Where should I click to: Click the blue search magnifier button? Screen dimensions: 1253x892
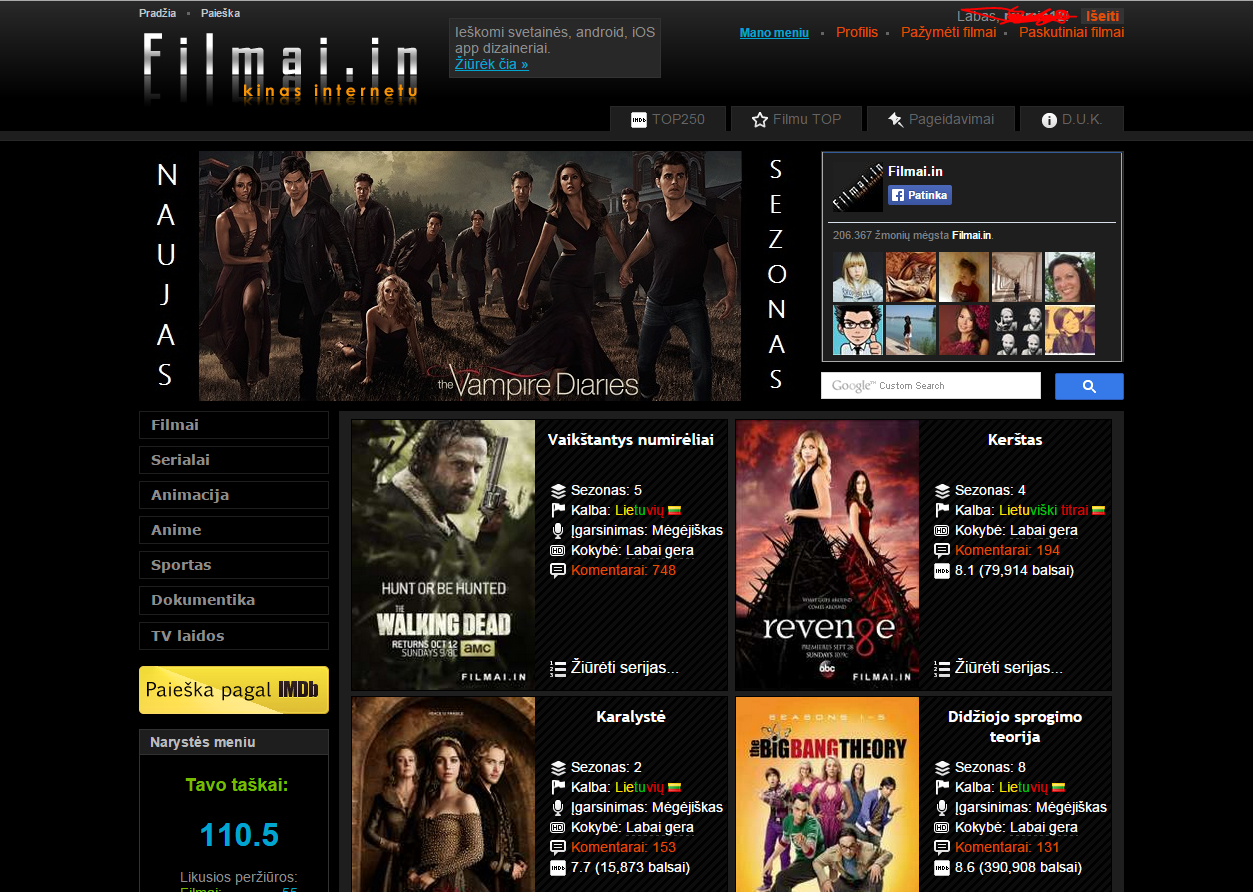pos(1089,386)
